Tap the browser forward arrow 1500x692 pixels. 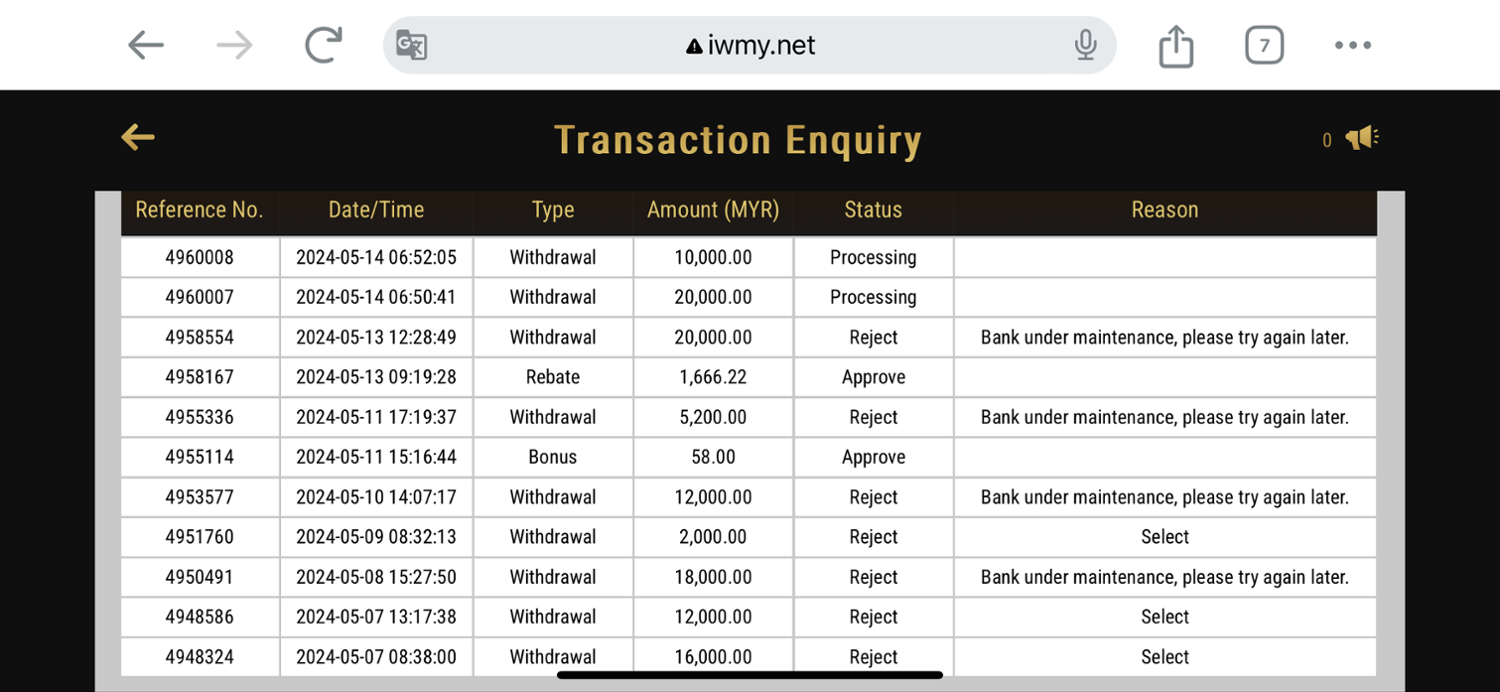[235, 45]
